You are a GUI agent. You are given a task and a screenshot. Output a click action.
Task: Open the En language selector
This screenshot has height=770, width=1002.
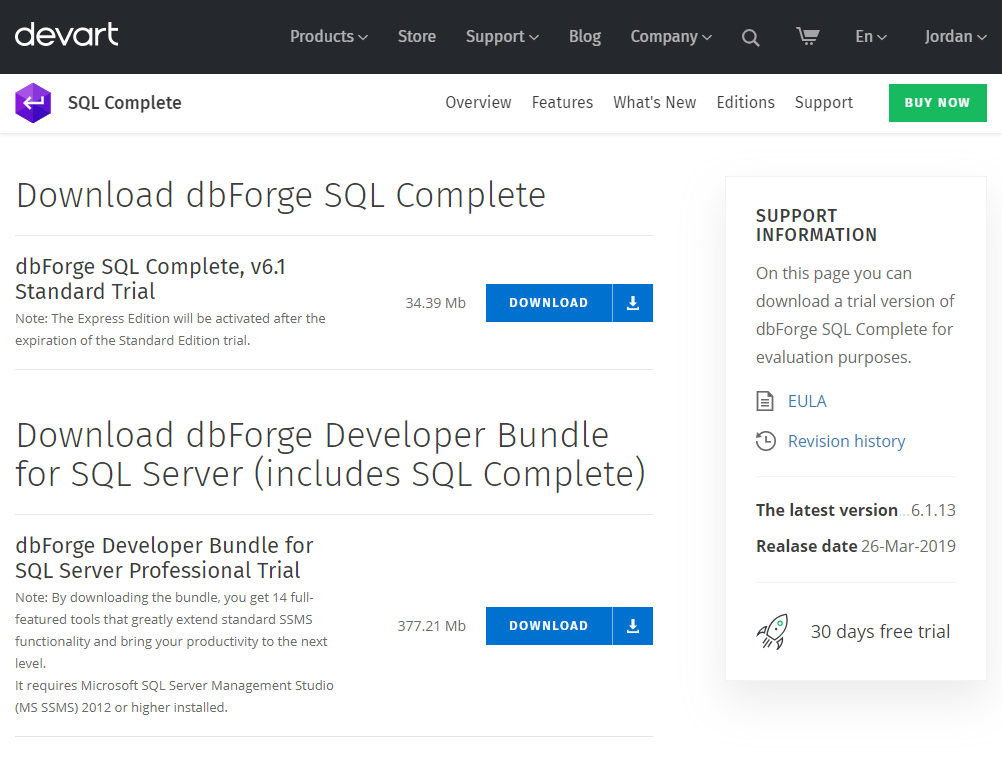(x=871, y=36)
